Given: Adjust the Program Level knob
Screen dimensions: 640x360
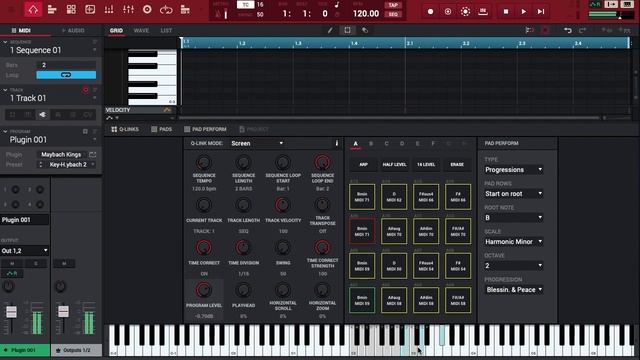Looking at the screenshot, I should click(x=204, y=290).
